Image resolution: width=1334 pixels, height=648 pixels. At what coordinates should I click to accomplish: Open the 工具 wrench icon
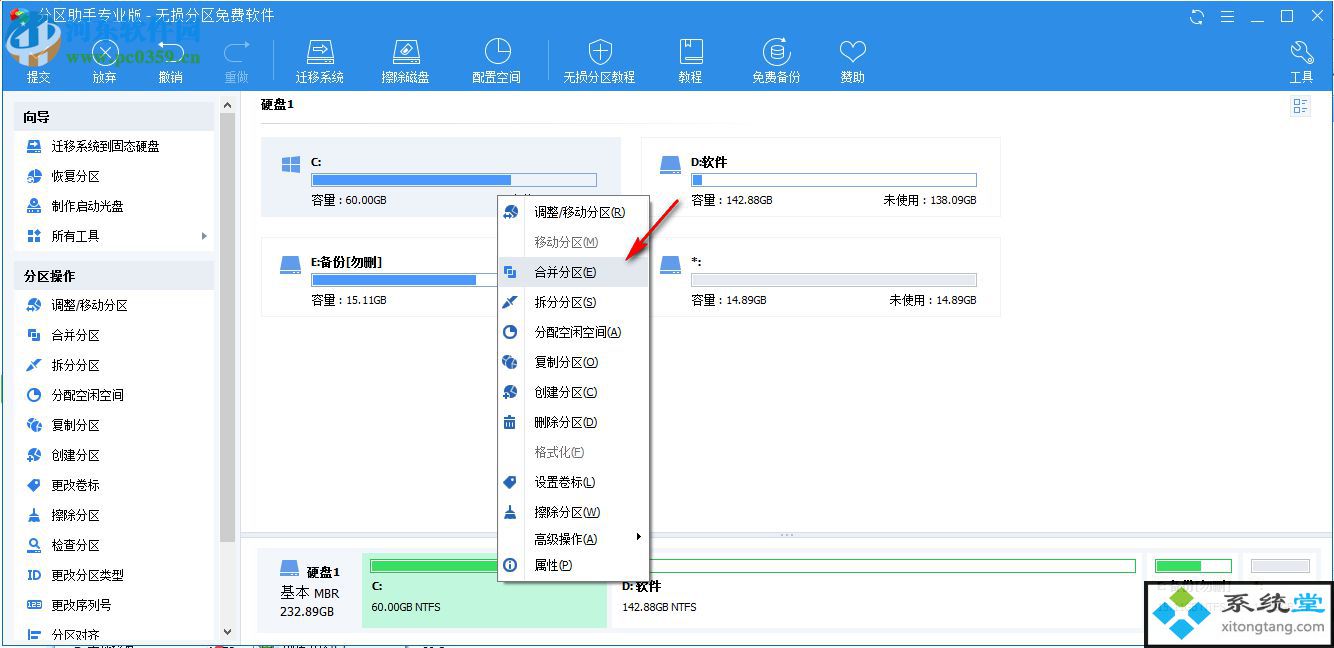1301,60
